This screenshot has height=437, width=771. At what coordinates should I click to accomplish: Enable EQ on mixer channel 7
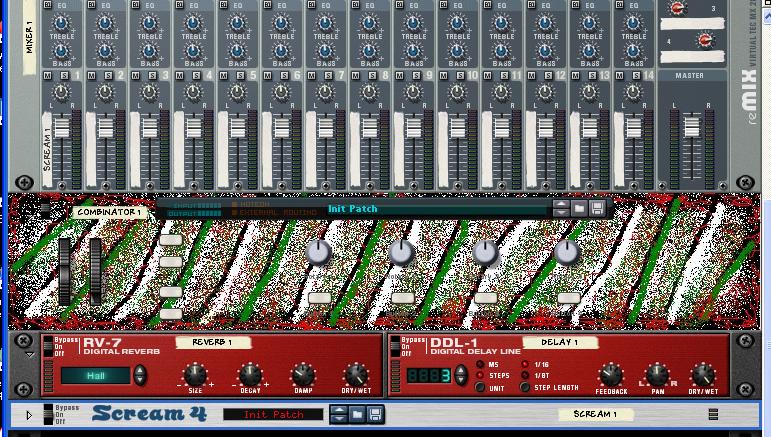coord(312,5)
